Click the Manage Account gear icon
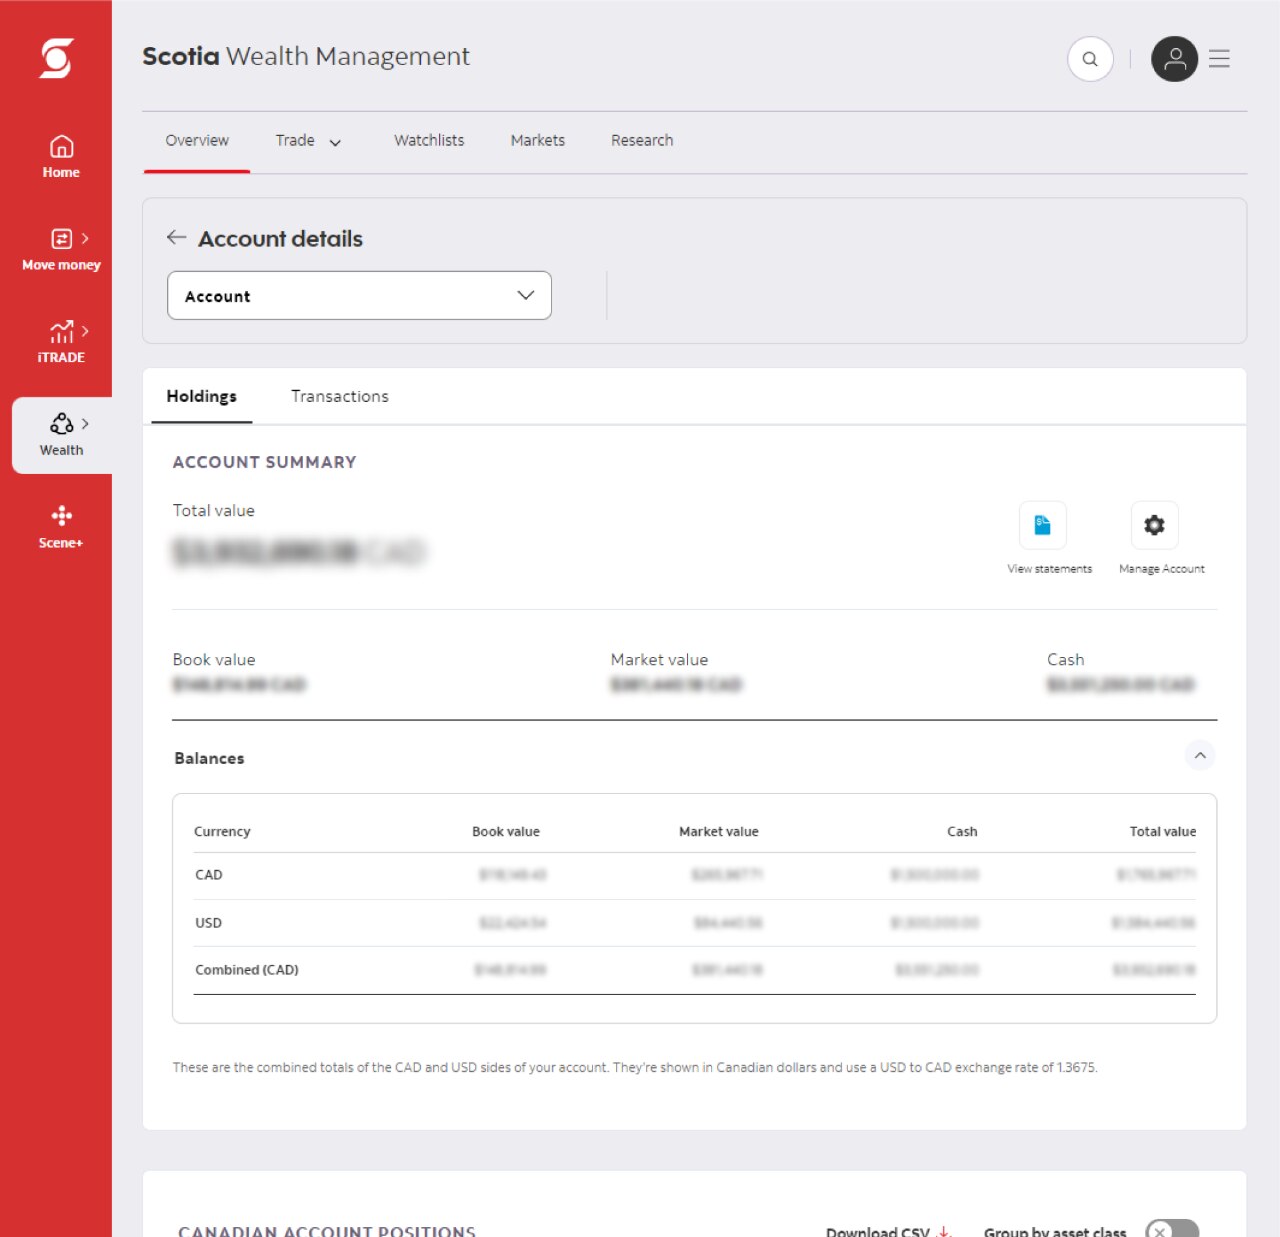The width and height of the screenshot is (1280, 1237). tap(1154, 525)
